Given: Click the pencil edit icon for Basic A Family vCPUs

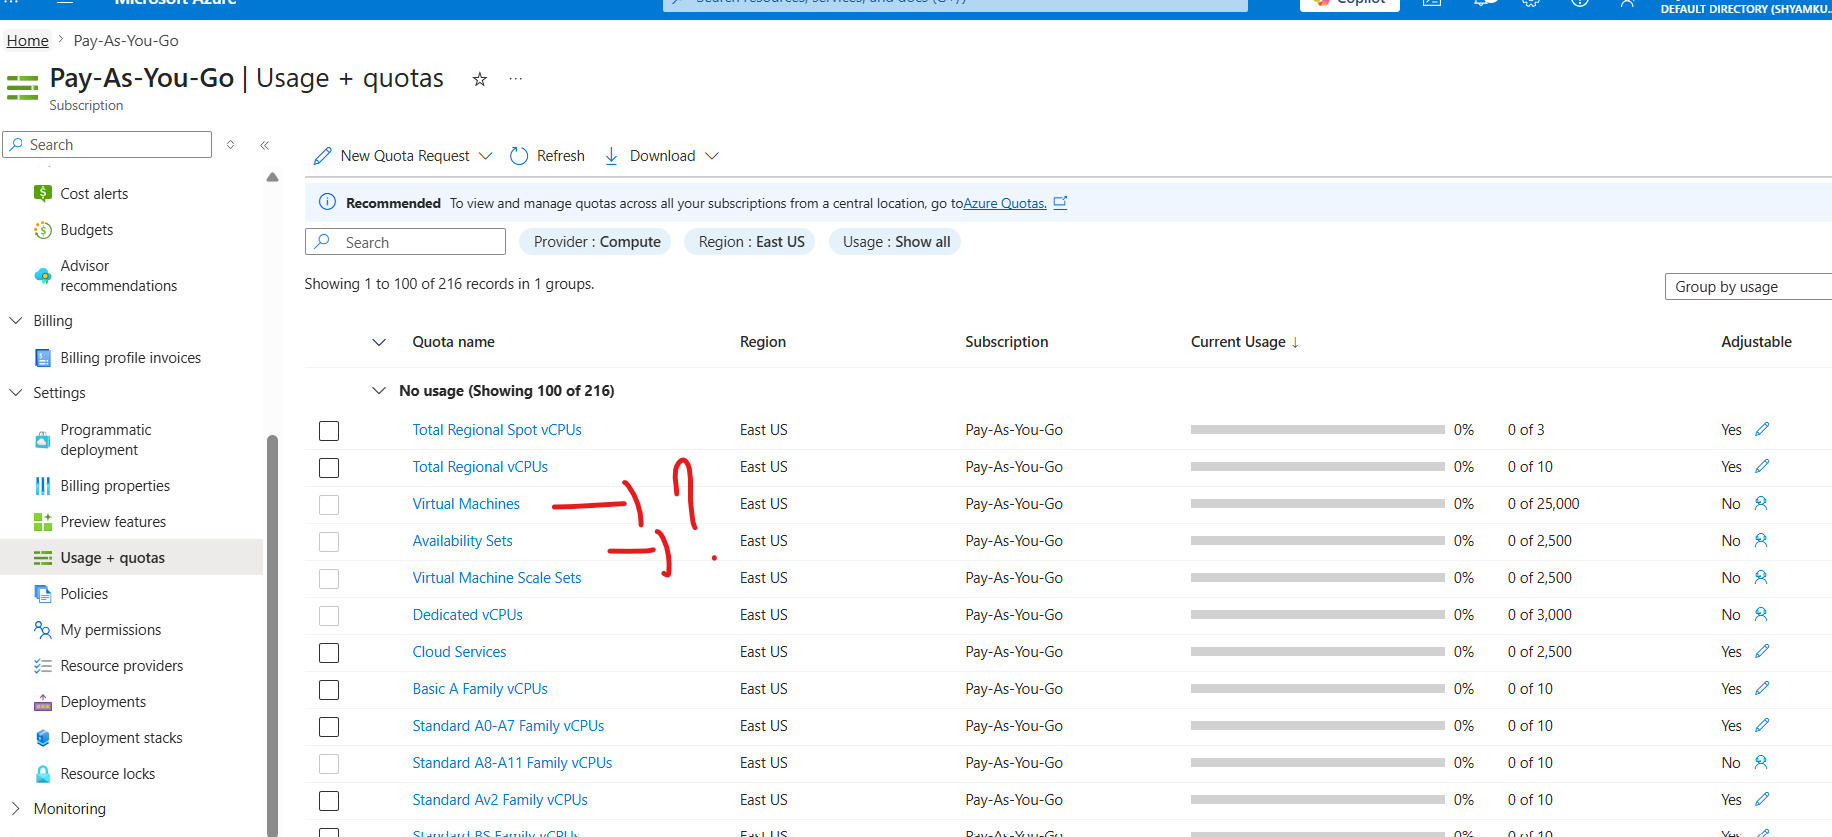Looking at the screenshot, I should click(1762, 688).
